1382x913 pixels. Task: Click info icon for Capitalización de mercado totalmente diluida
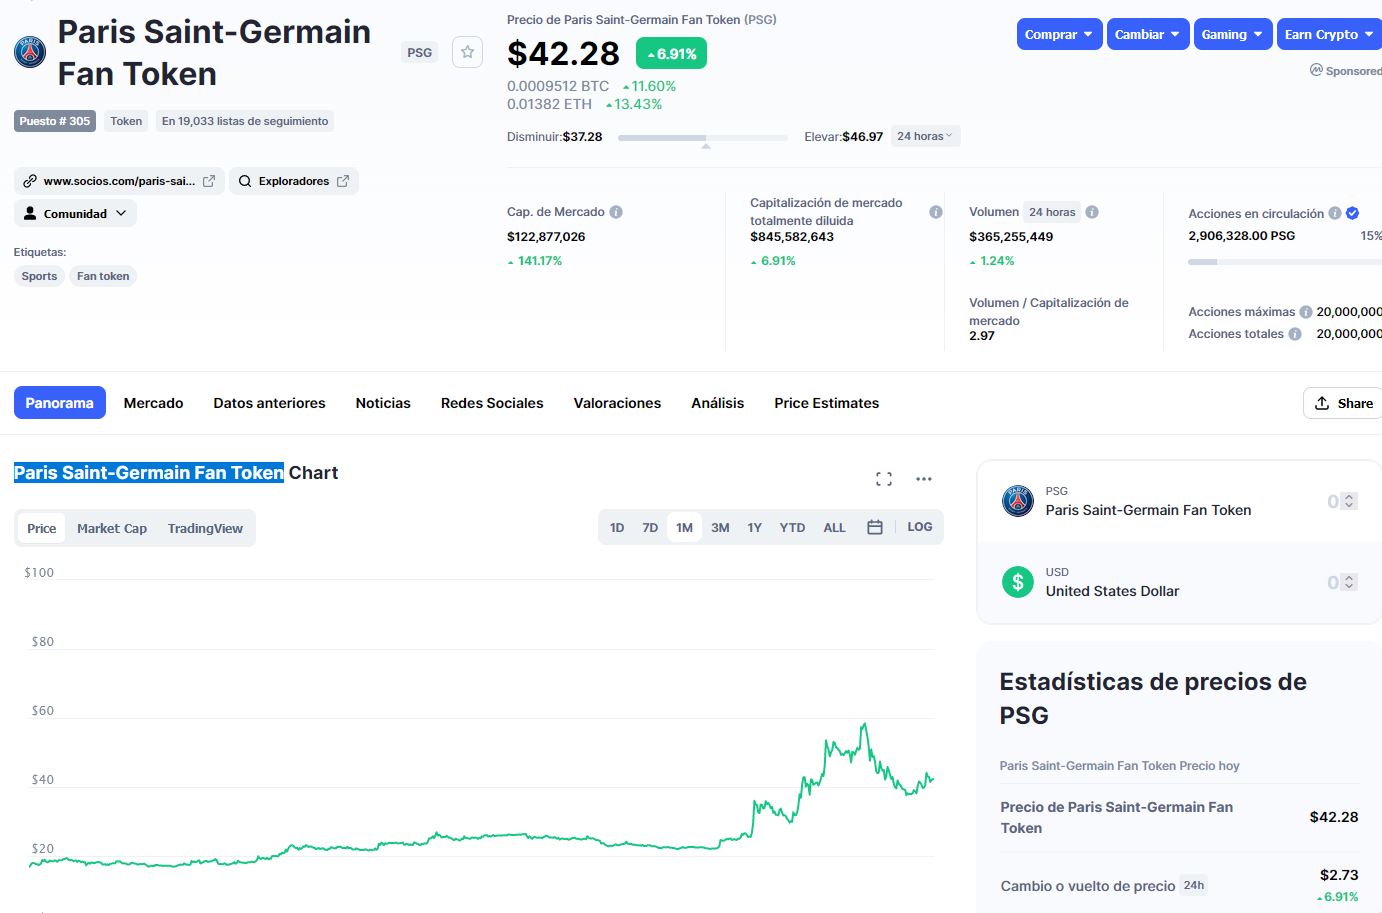936,212
